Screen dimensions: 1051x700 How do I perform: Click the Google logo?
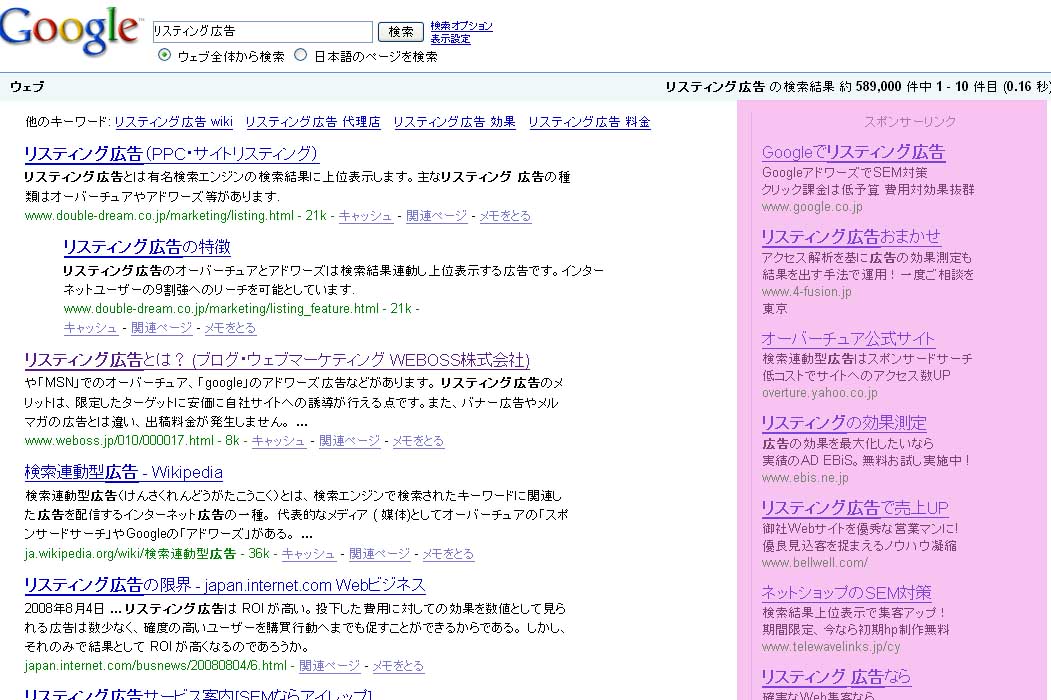point(70,30)
